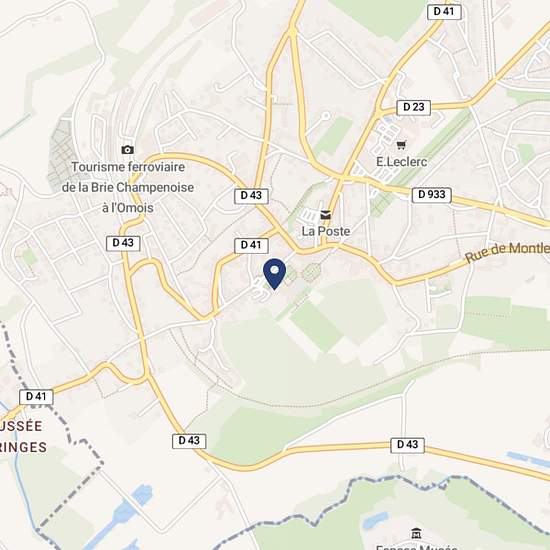
Task: Open the partially visible Musée label
Action: (417, 547)
